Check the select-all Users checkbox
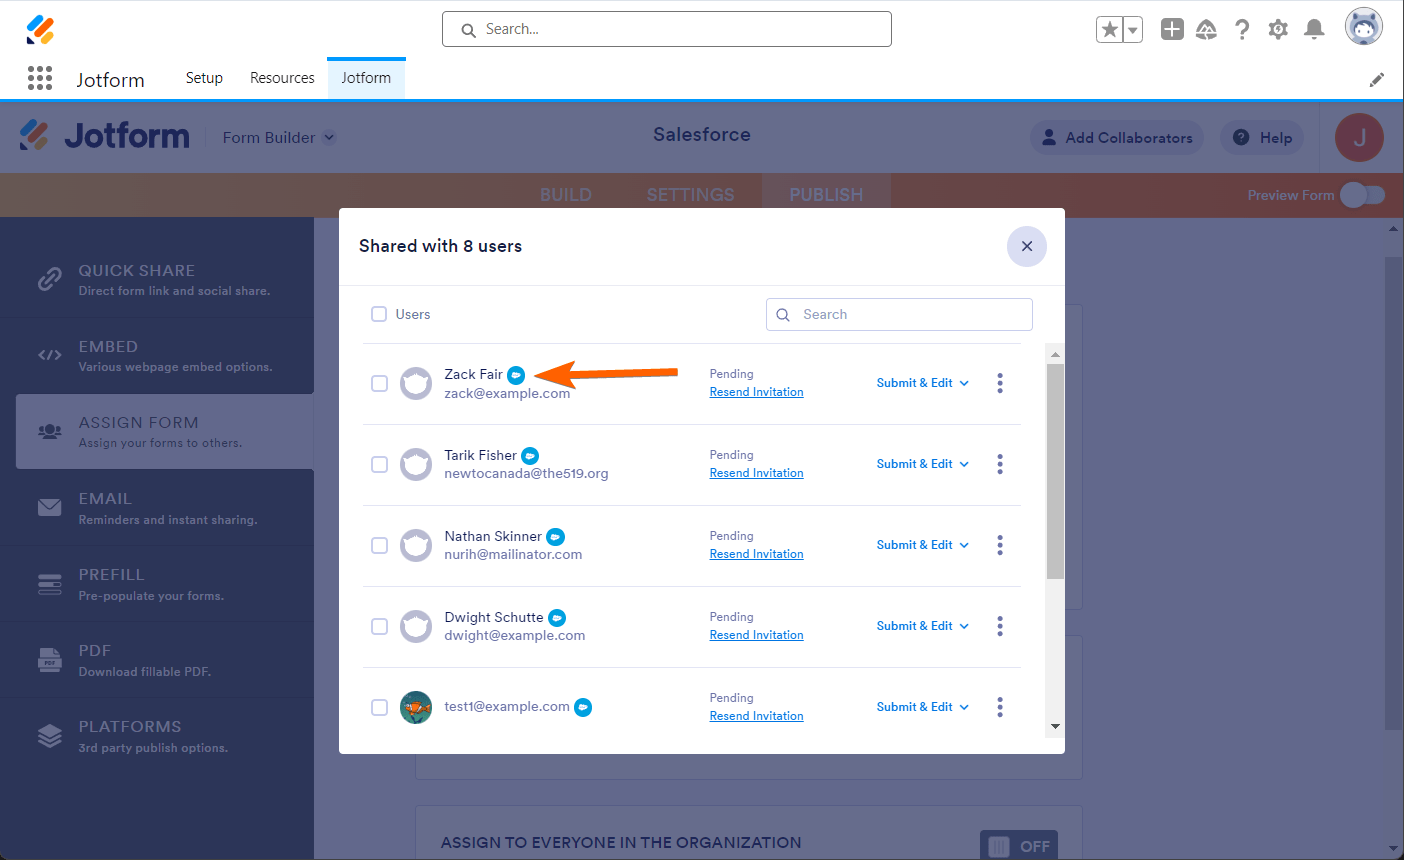This screenshot has height=860, width=1404. [x=379, y=314]
